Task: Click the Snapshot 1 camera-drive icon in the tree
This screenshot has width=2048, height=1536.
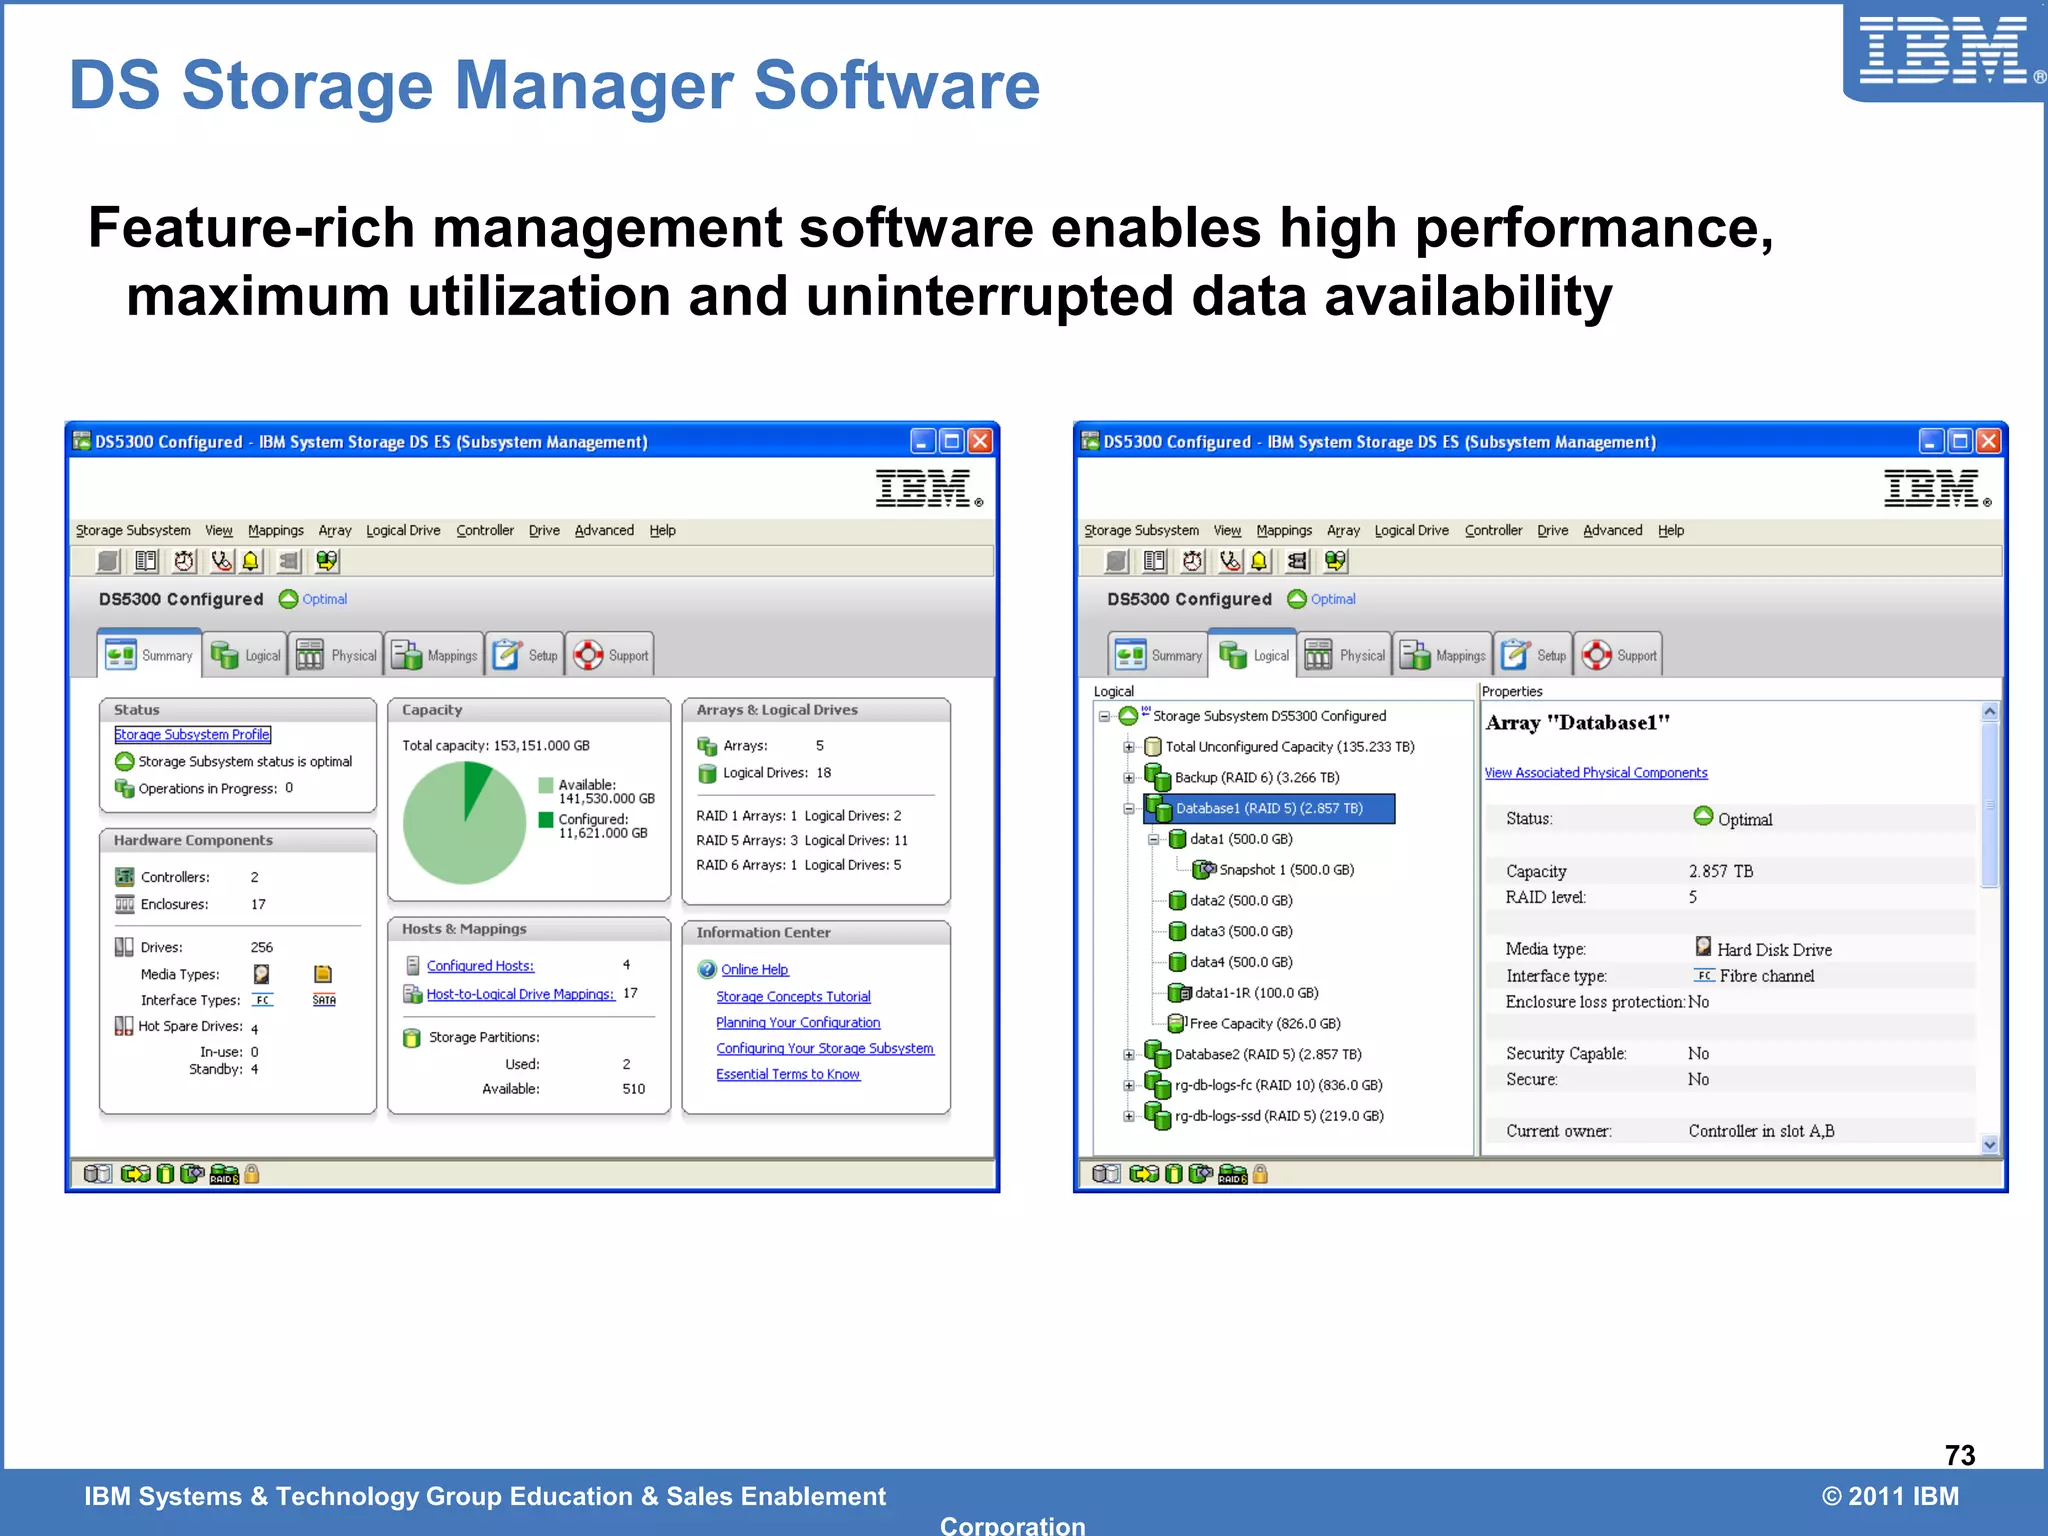Action: click(1204, 870)
